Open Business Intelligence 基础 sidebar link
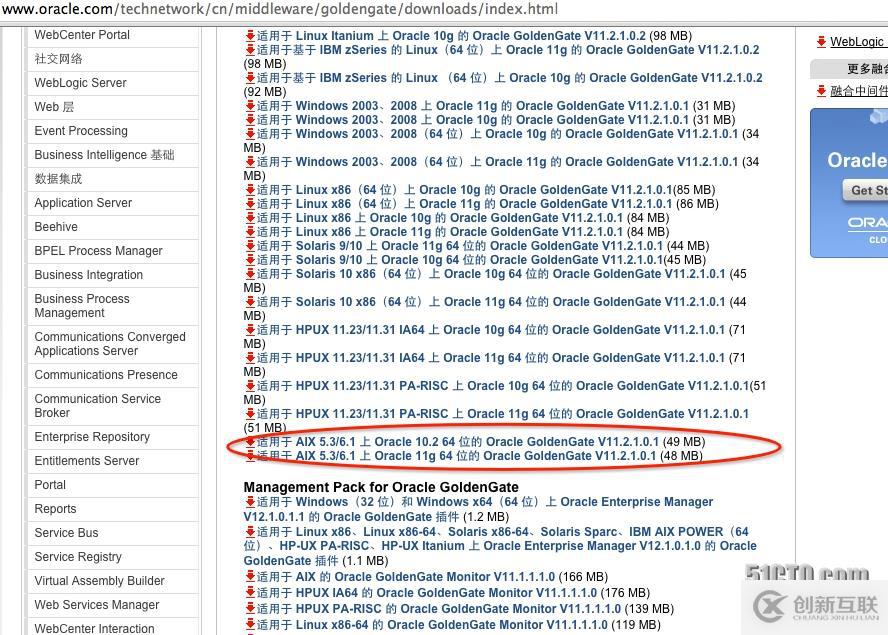The height and width of the screenshot is (635, 888). pos(104,155)
